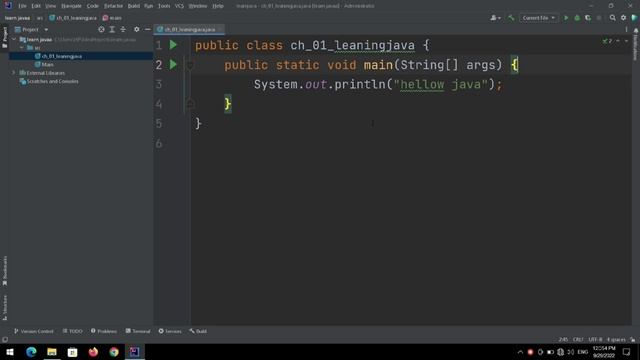Click the breadcrumb ch_01_leaningjava in navigation bar
This screenshot has height=360, width=640.
coord(73,18)
